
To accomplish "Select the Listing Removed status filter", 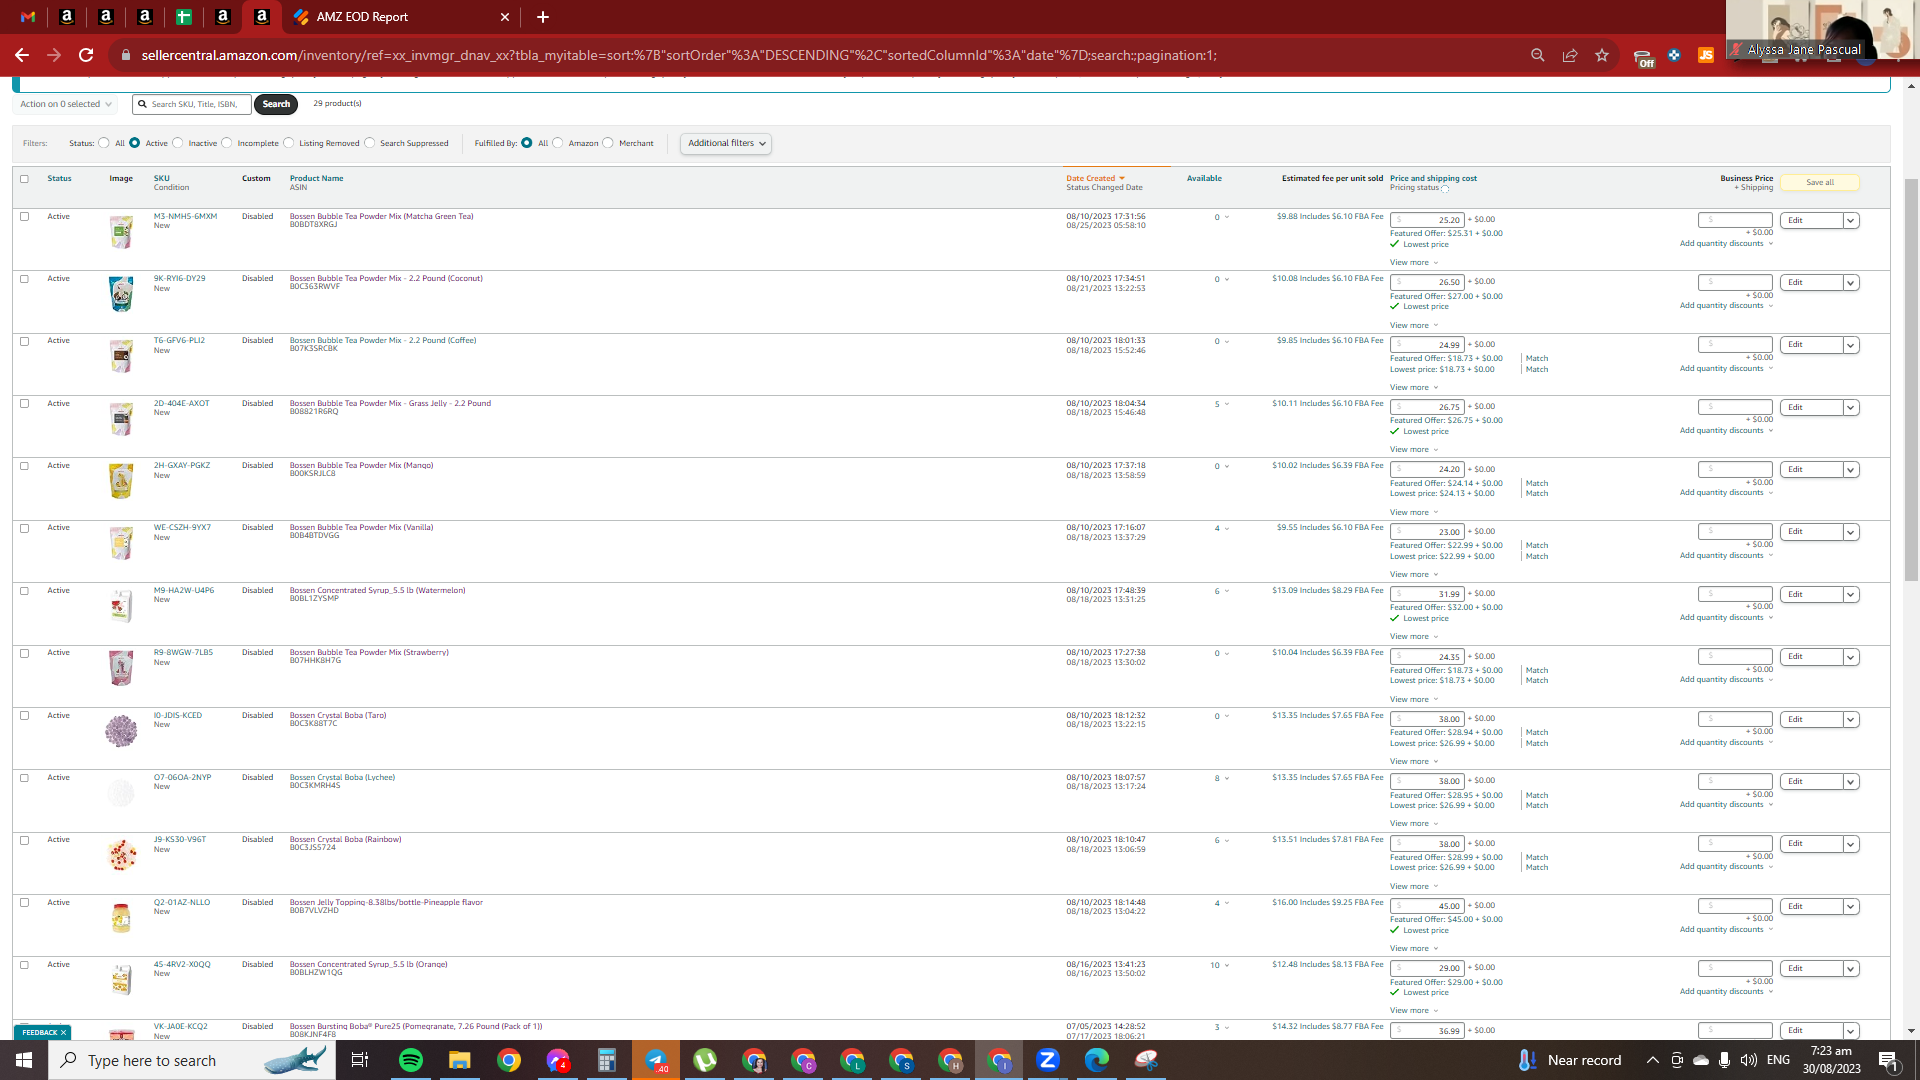I will pyautogui.click(x=289, y=143).
